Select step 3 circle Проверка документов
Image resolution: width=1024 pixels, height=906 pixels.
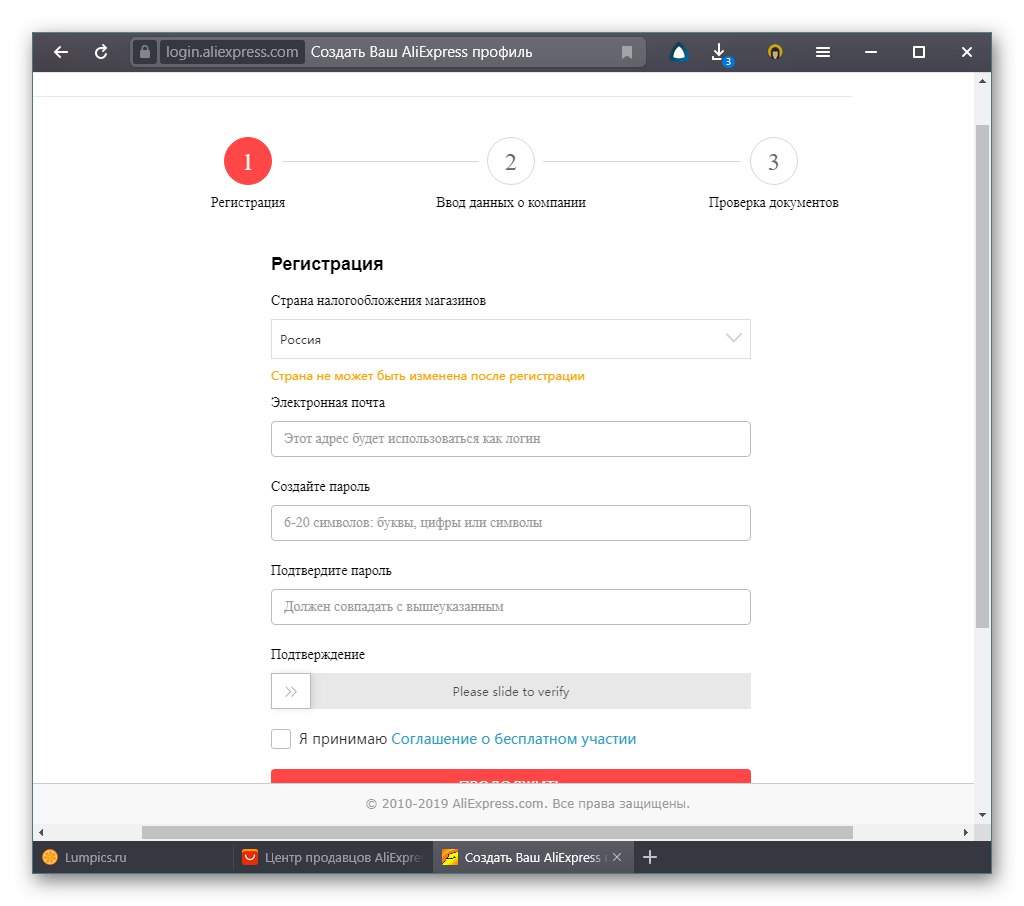(x=773, y=161)
